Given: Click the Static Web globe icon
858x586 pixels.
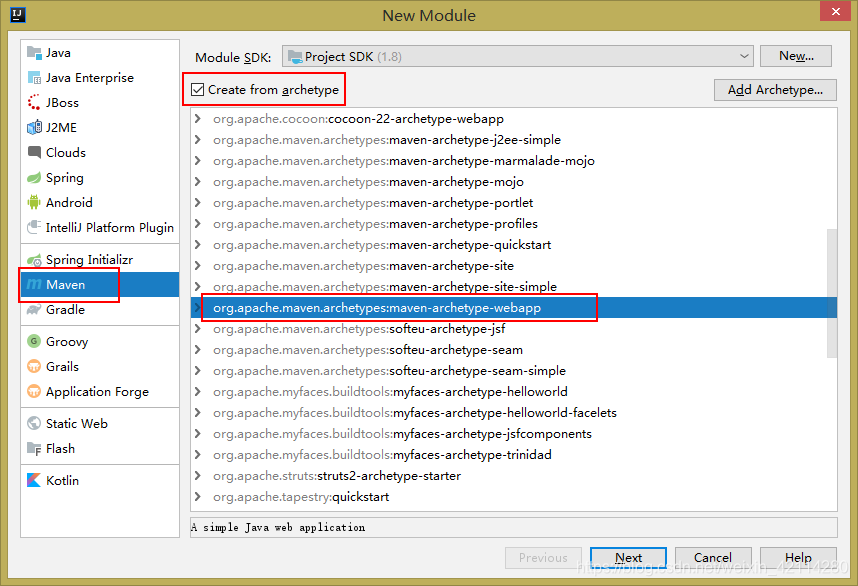Looking at the screenshot, I should pos(34,423).
